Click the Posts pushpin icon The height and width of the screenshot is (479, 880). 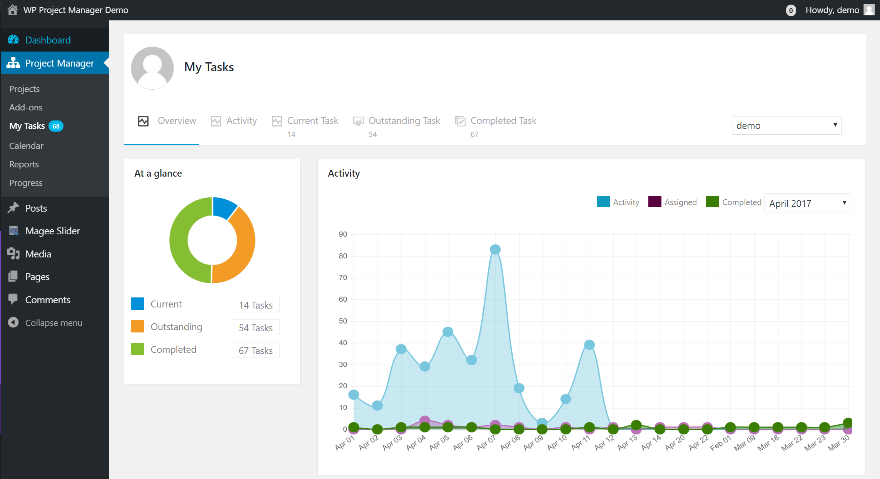point(13,208)
